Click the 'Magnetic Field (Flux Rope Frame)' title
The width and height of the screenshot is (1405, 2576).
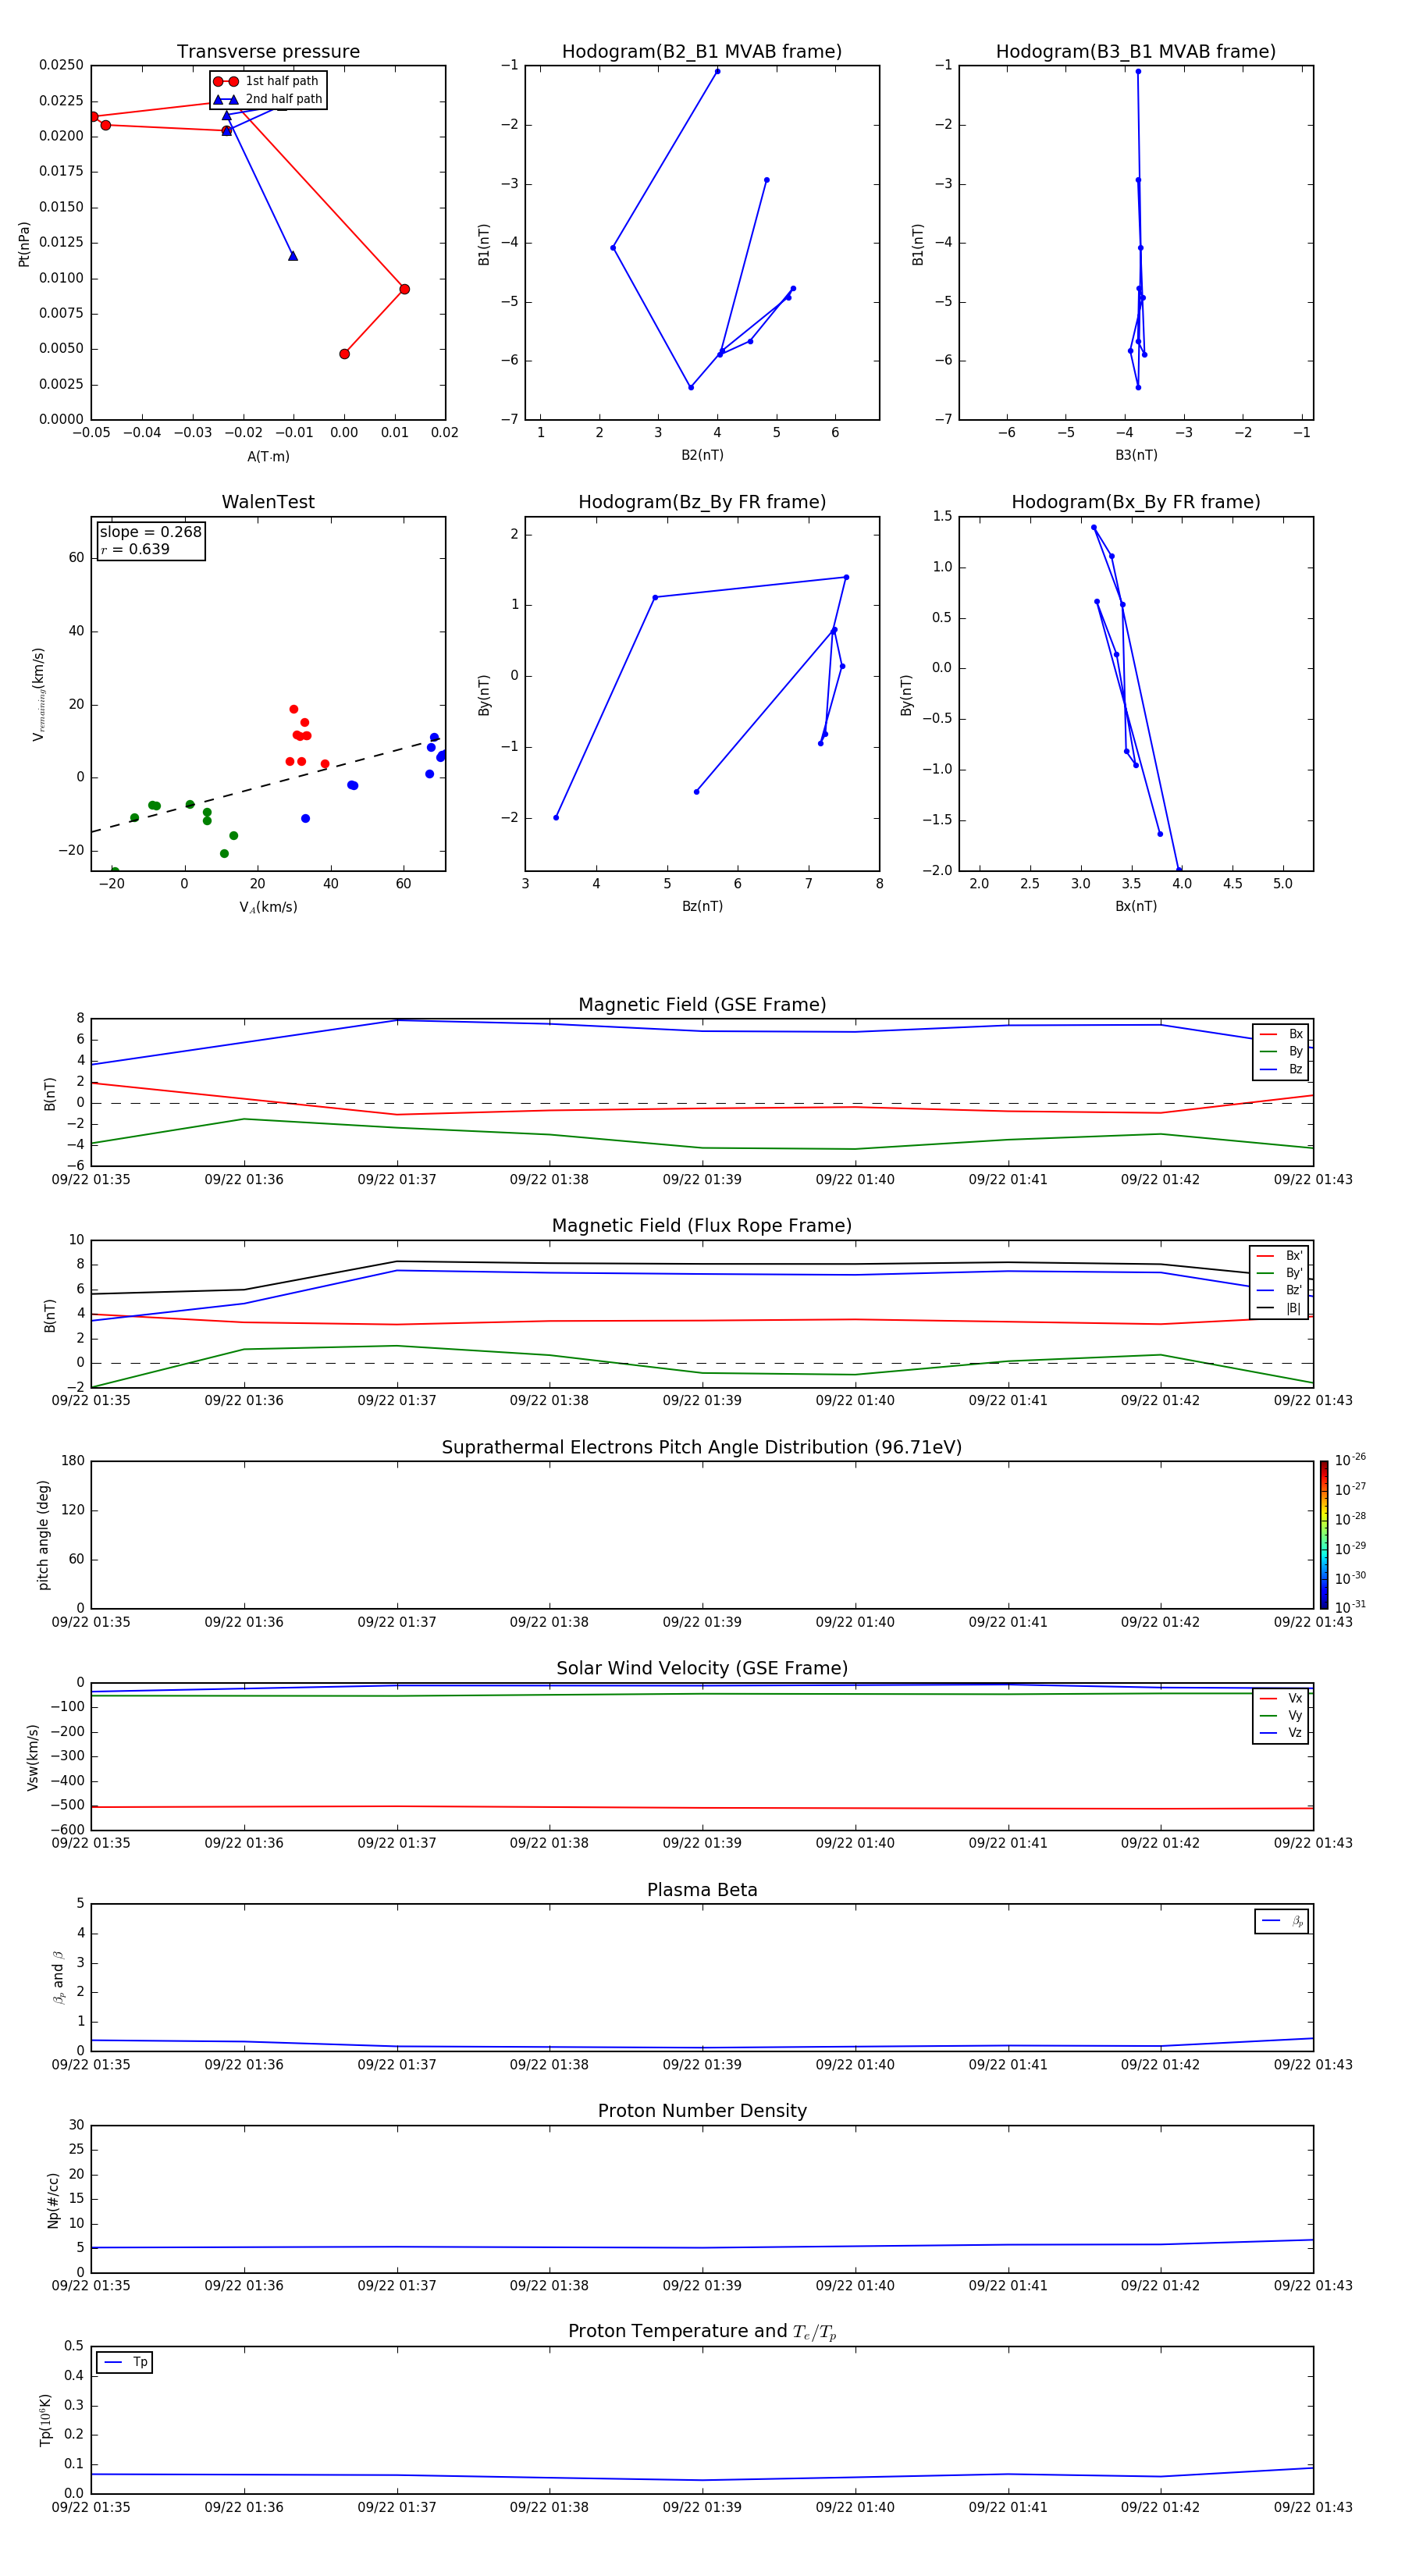tap(702, 1226)
